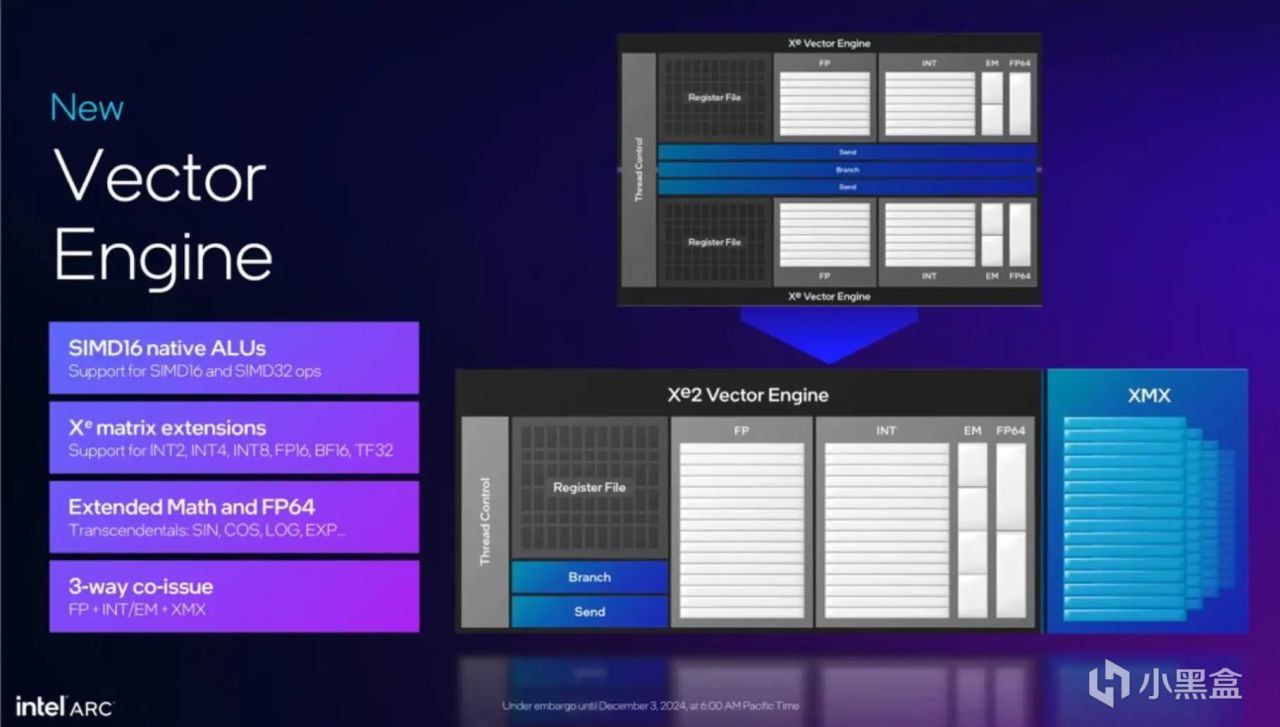Select upper FP block in small Xe diagram
This screenshot has height=727, width=1280.
[x=825, y=97]
